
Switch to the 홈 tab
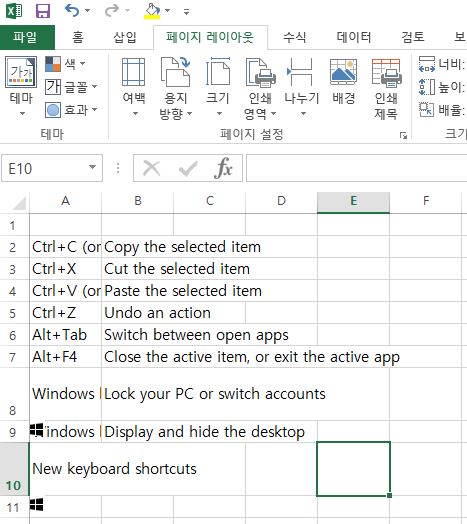[78, 37]
